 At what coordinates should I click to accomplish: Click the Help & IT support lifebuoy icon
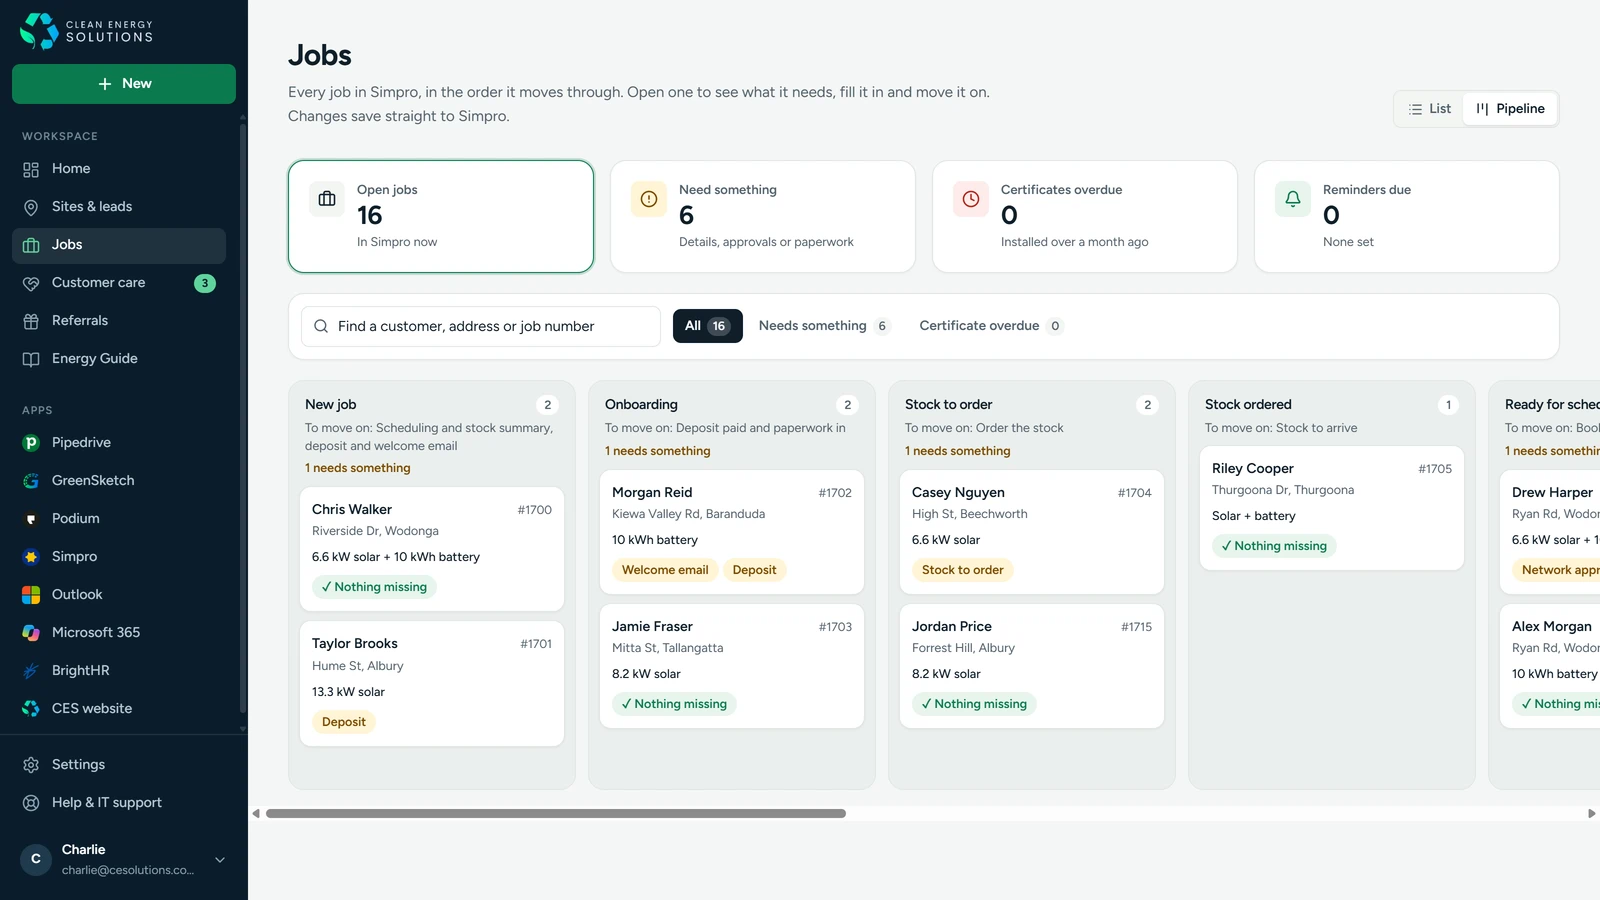[31, 803]
